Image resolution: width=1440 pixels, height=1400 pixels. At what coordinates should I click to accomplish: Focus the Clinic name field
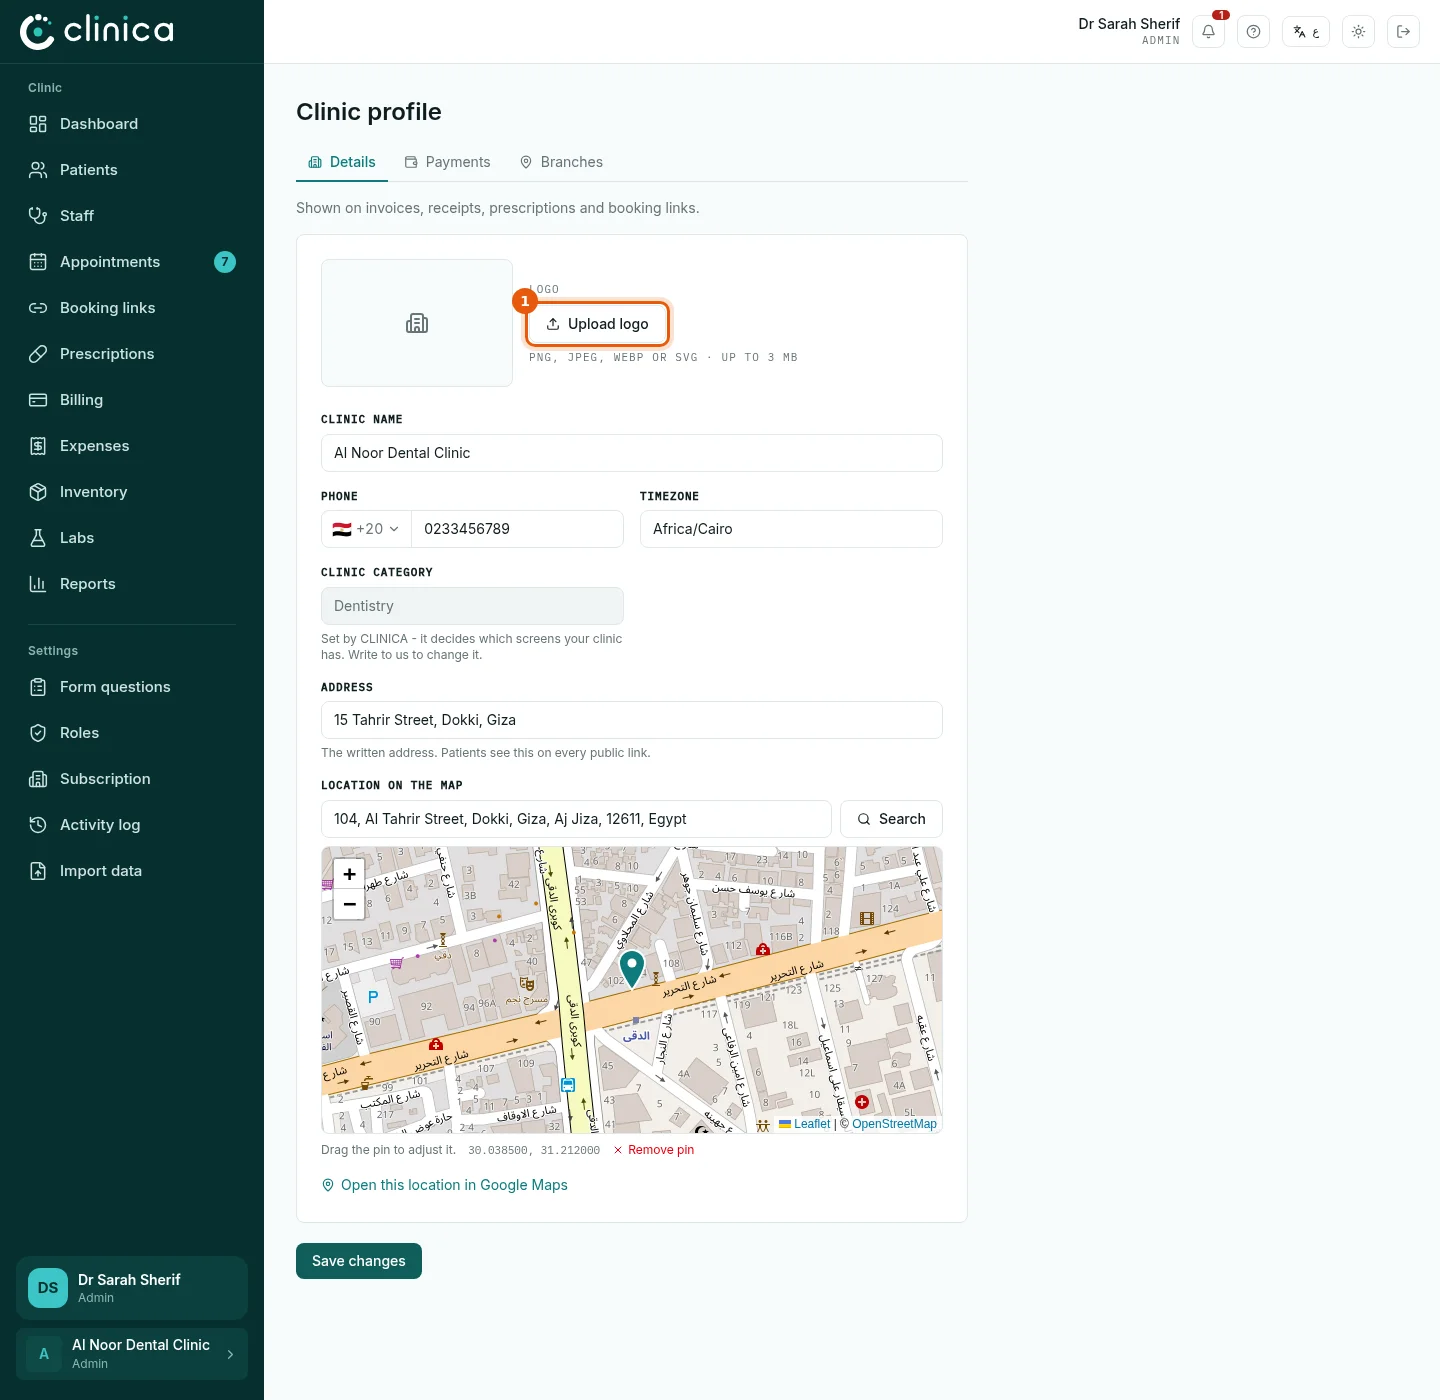[632, 453]
